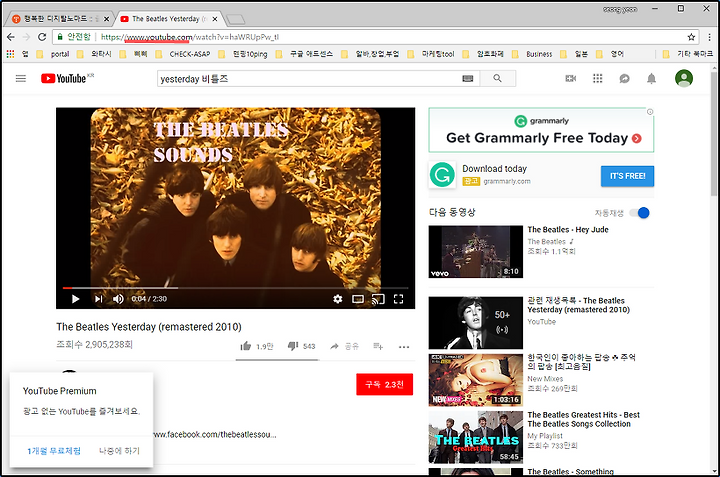Open player settings gear
The image size is (720, 477).
pos(338,299)
